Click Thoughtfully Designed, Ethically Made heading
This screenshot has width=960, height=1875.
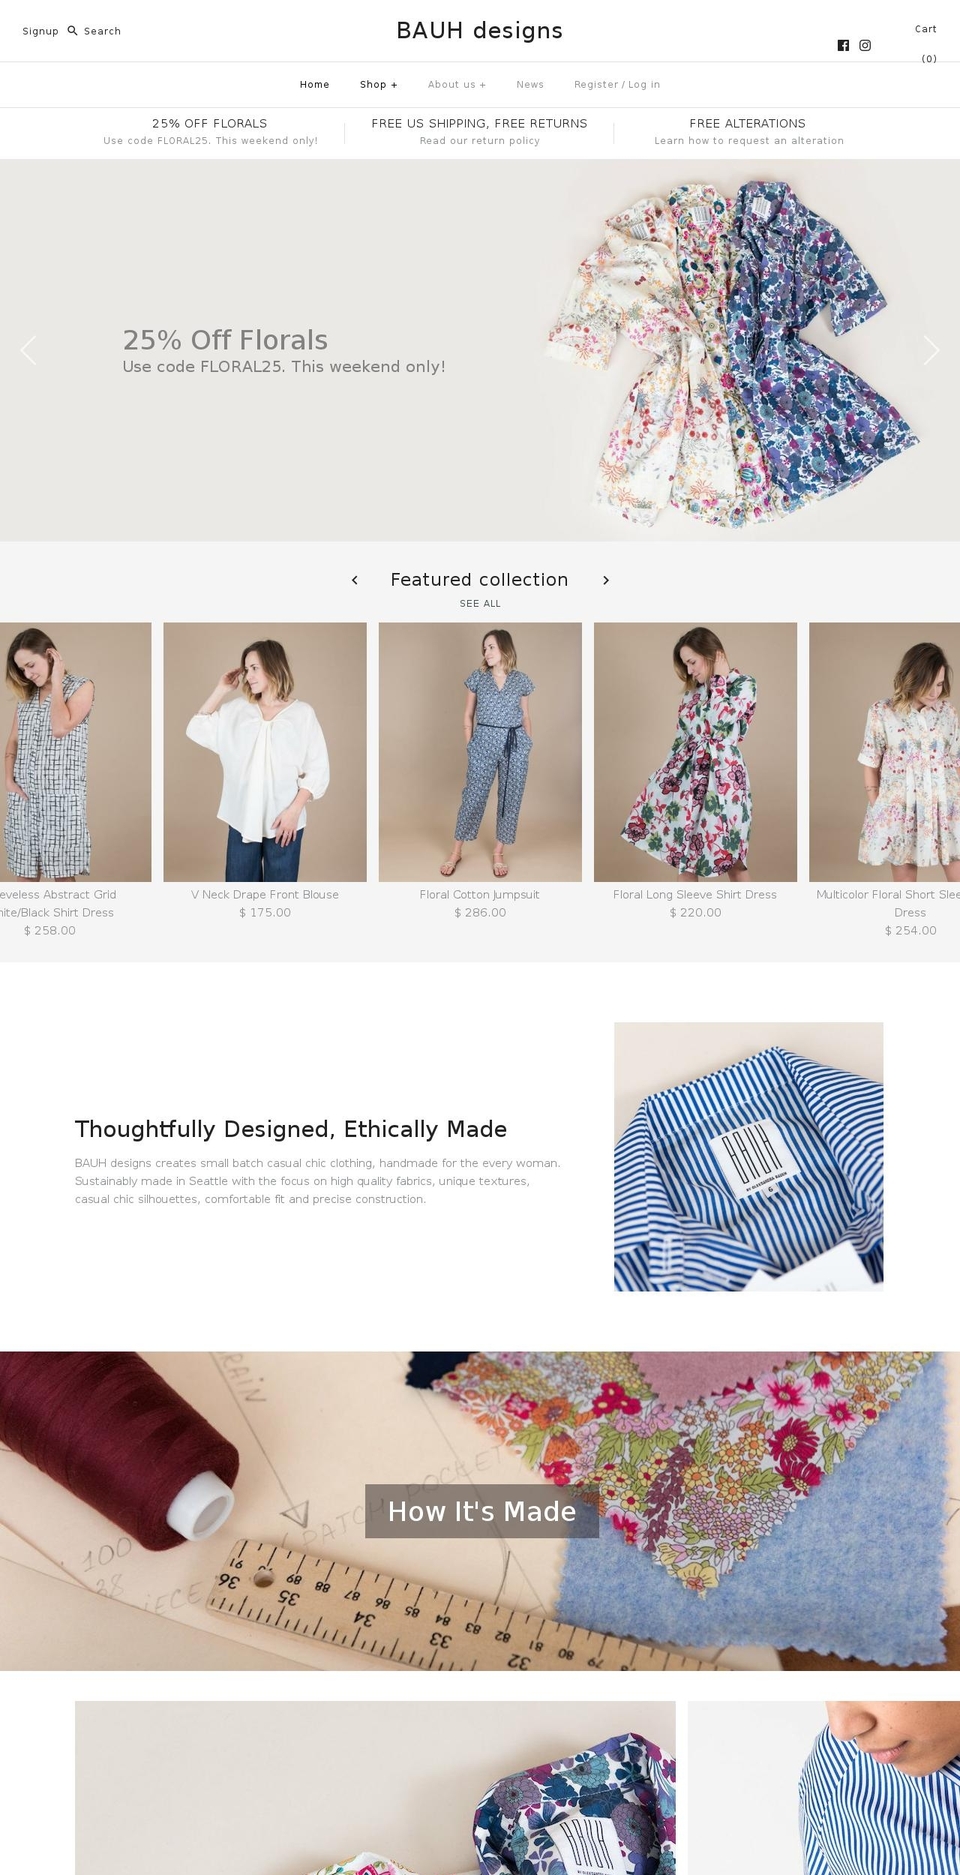(291, 1129)
